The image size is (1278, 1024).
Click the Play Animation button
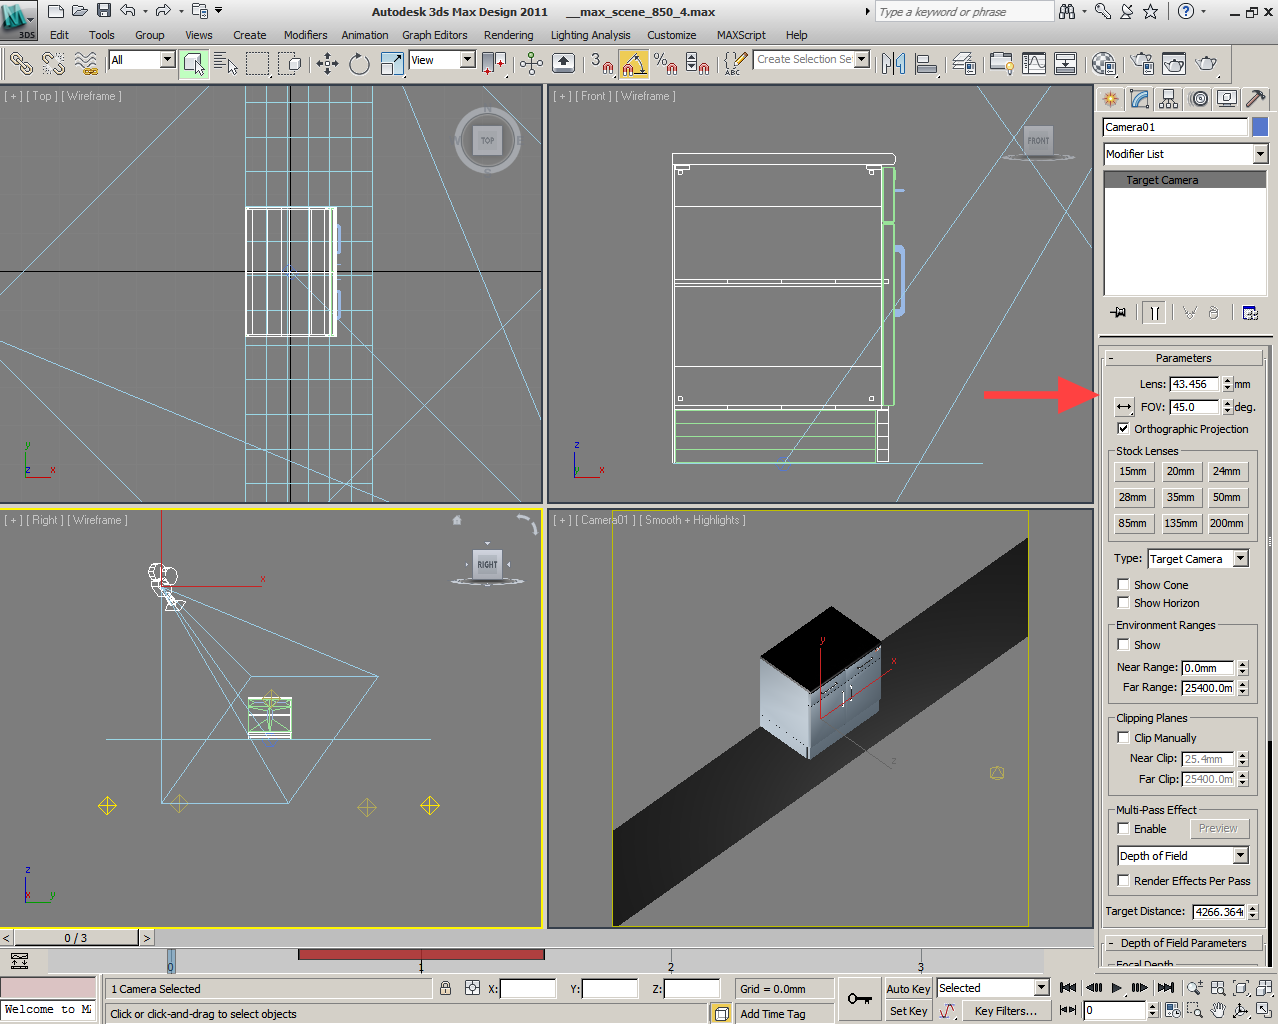pos(1117,988)
